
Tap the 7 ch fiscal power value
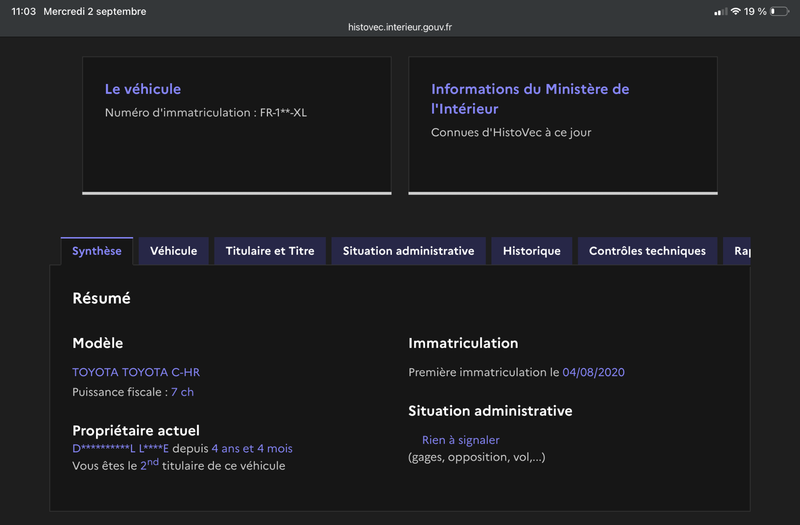(183, 392)
